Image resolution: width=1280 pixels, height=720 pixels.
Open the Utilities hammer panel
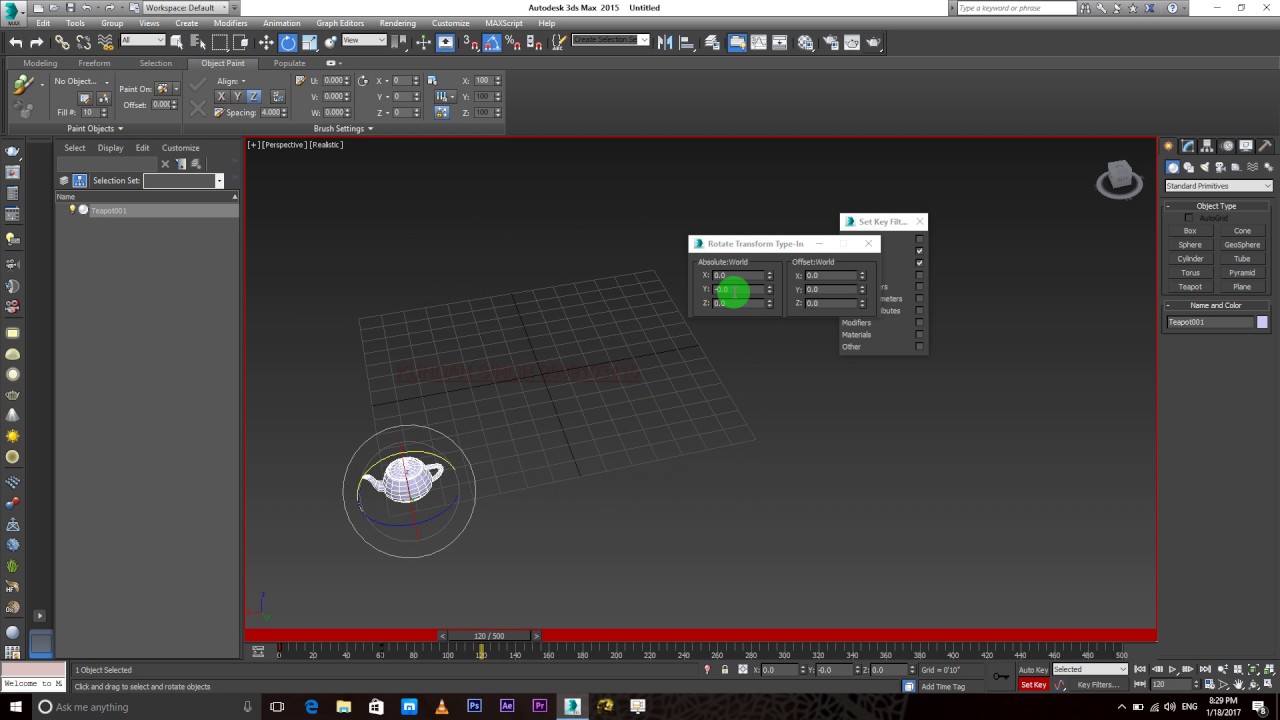pyautogui.click(x=1264, y=146)
